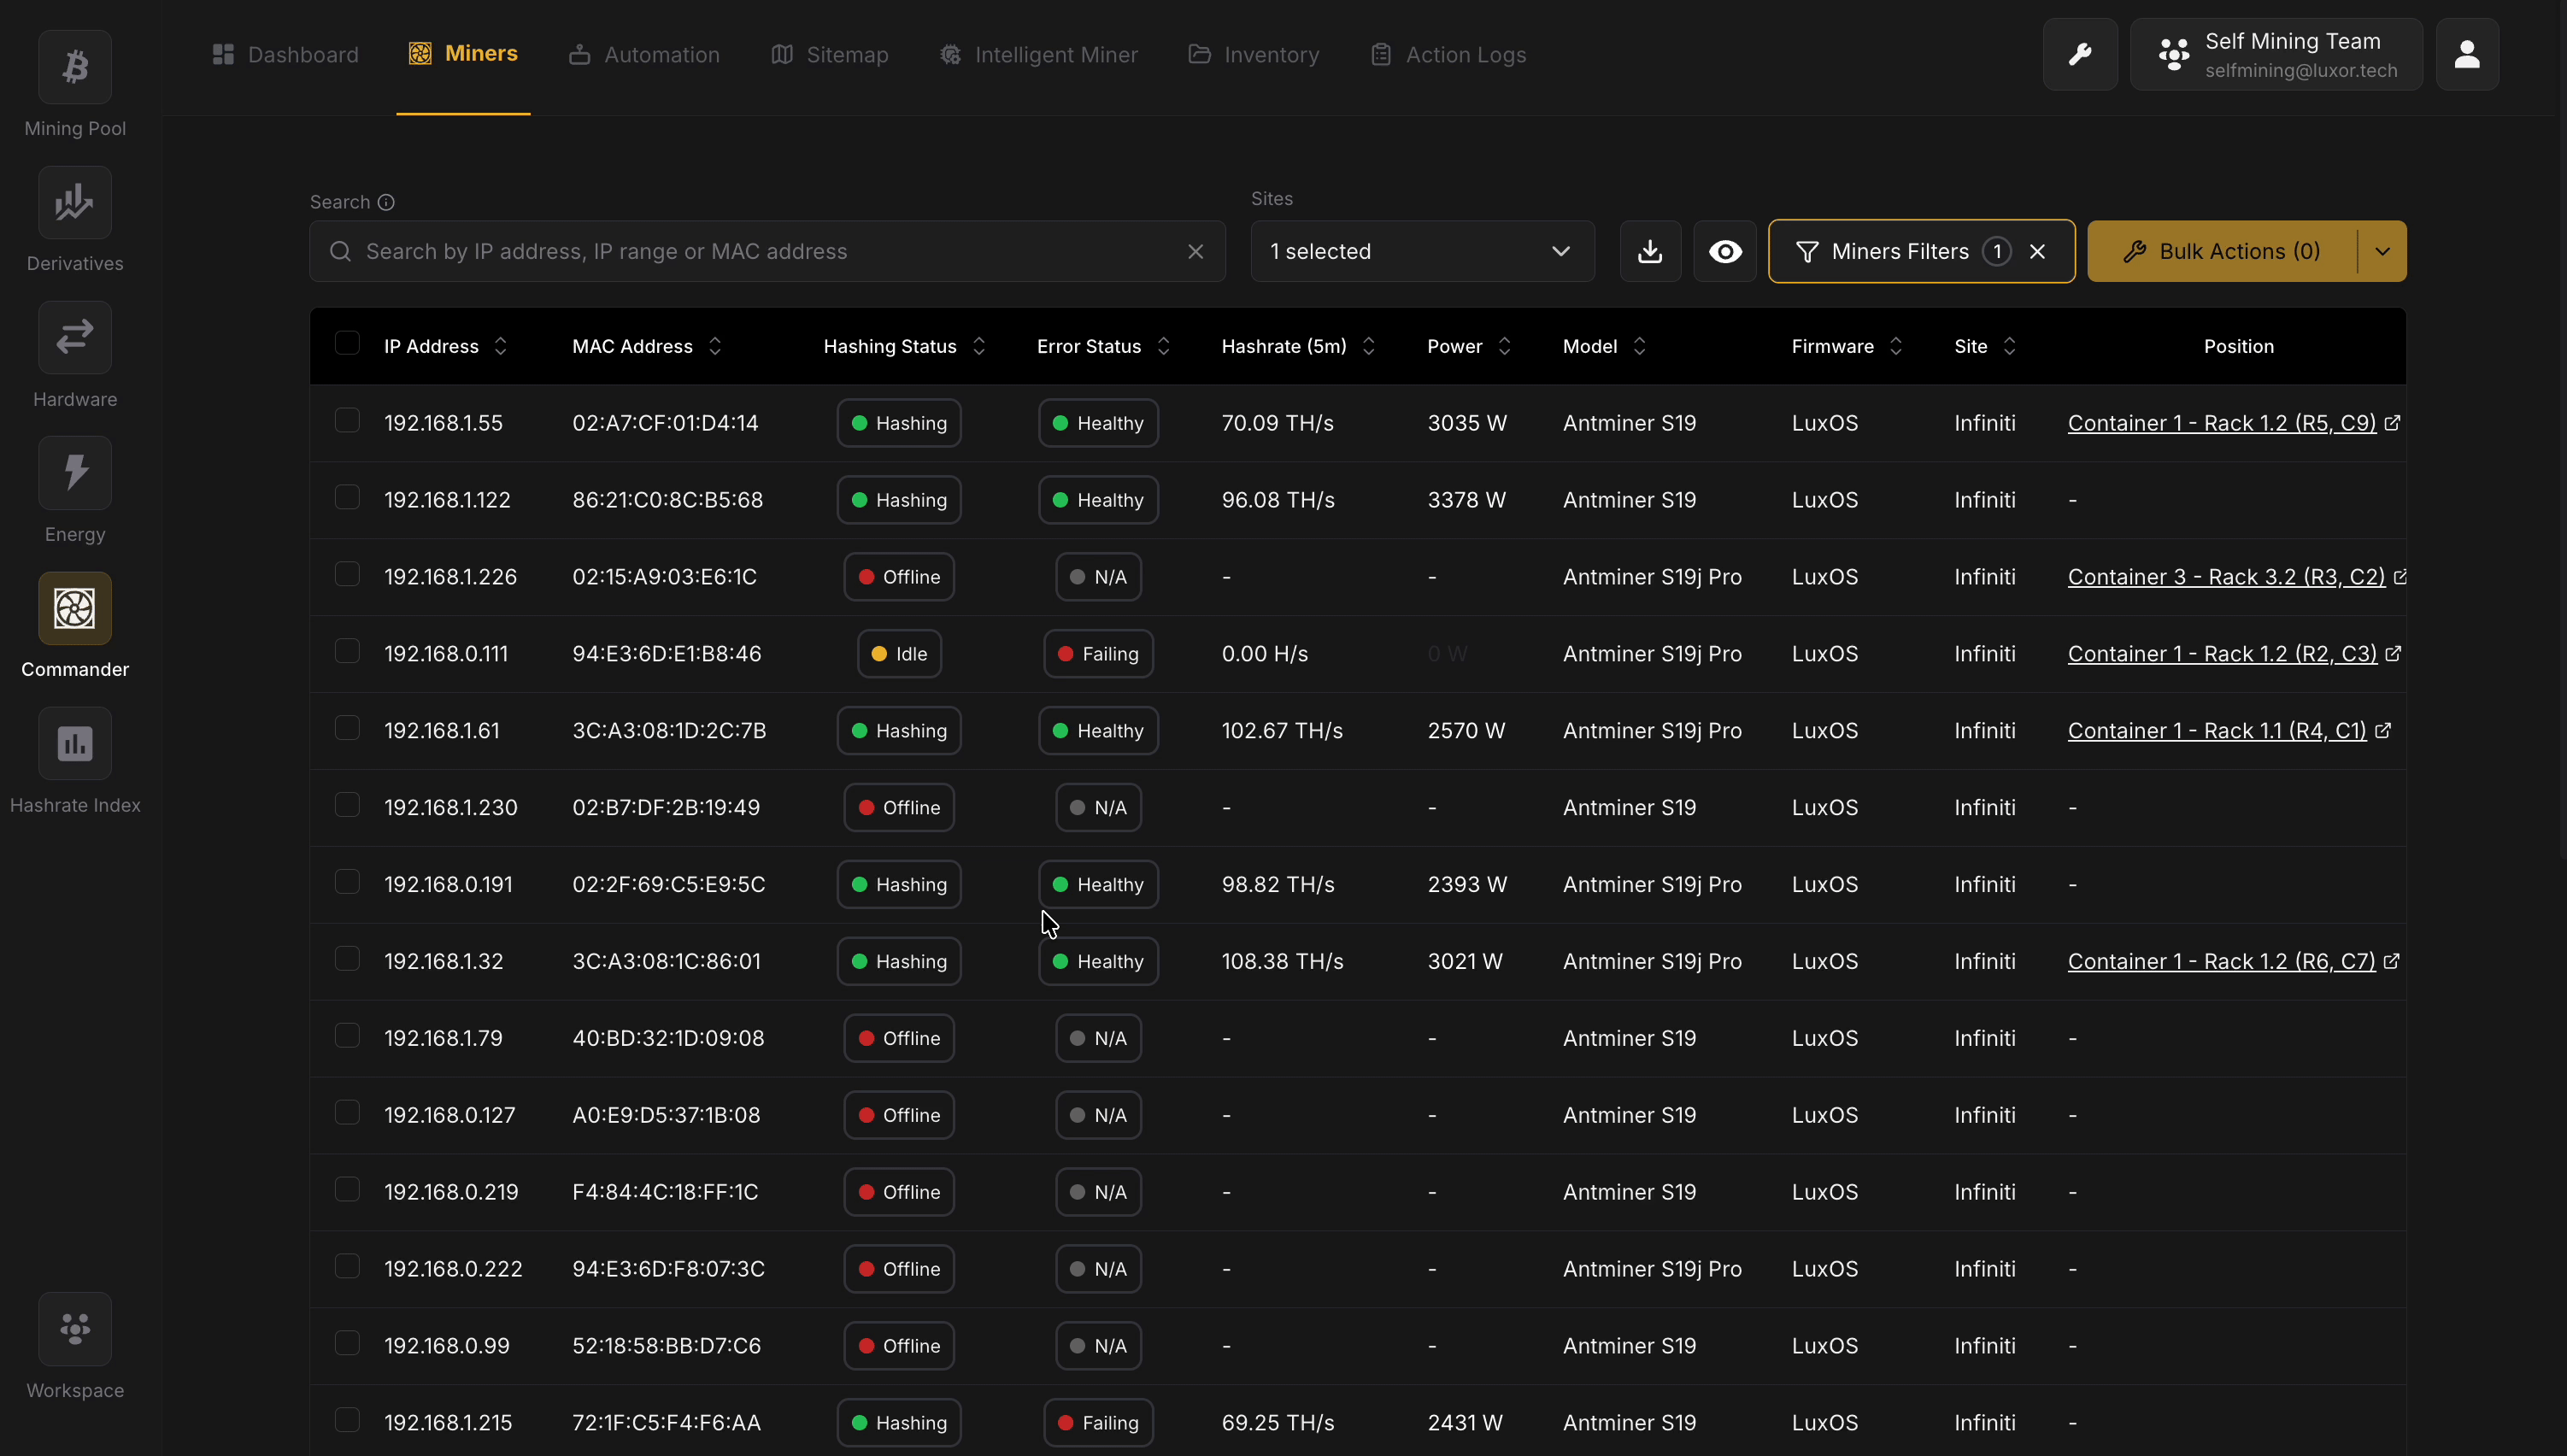Open the Derivatives chart icon

pos(75,203)
